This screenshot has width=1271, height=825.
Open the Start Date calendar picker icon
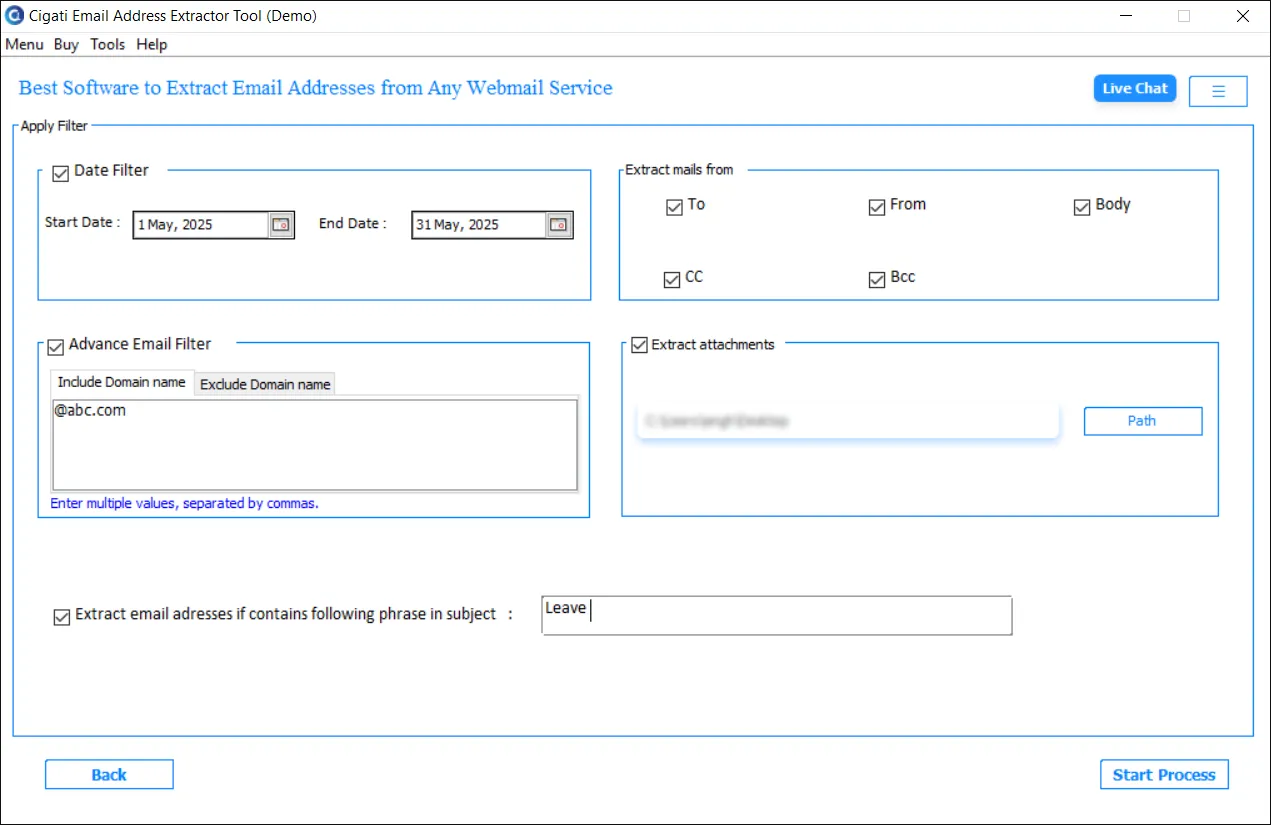281,225
